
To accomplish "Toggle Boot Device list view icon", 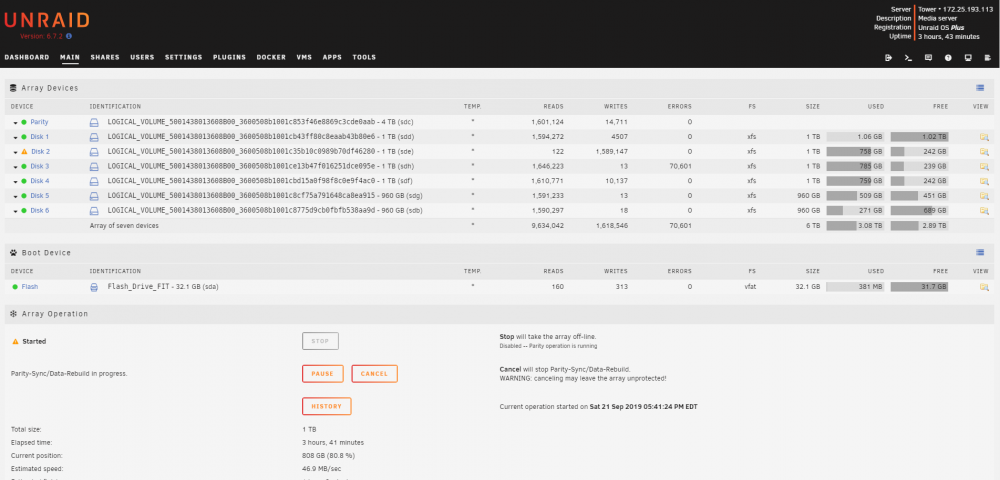I will point(980,252).
